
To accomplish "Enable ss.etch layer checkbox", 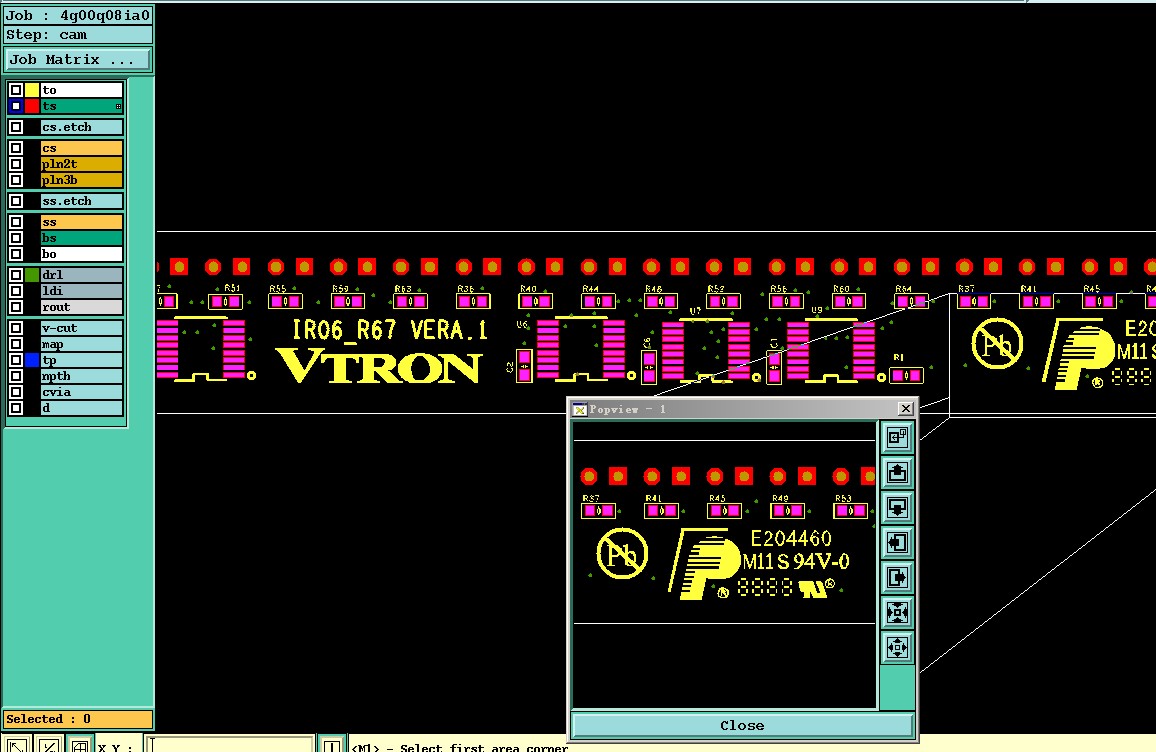I will coord(16,201).
